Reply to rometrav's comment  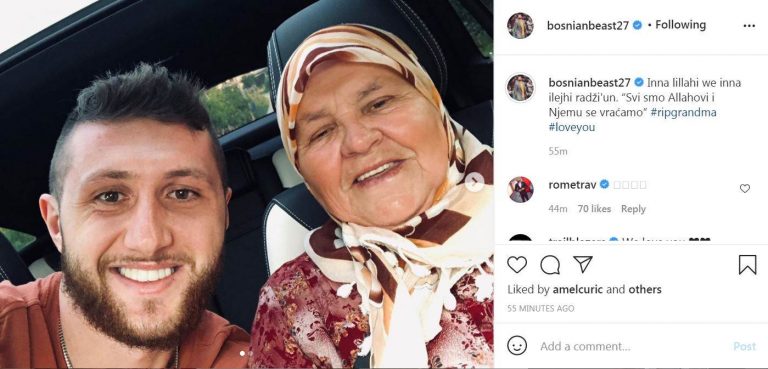[x=633, y=209]
